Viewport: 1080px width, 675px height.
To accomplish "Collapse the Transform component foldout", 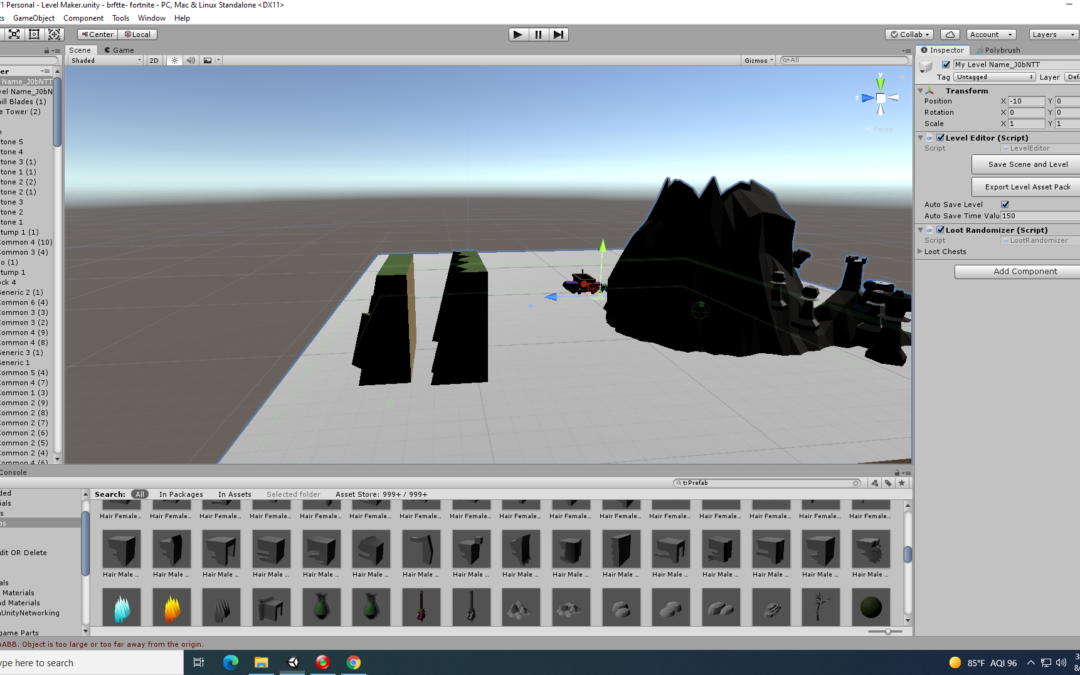I will (x=921, y=91).
